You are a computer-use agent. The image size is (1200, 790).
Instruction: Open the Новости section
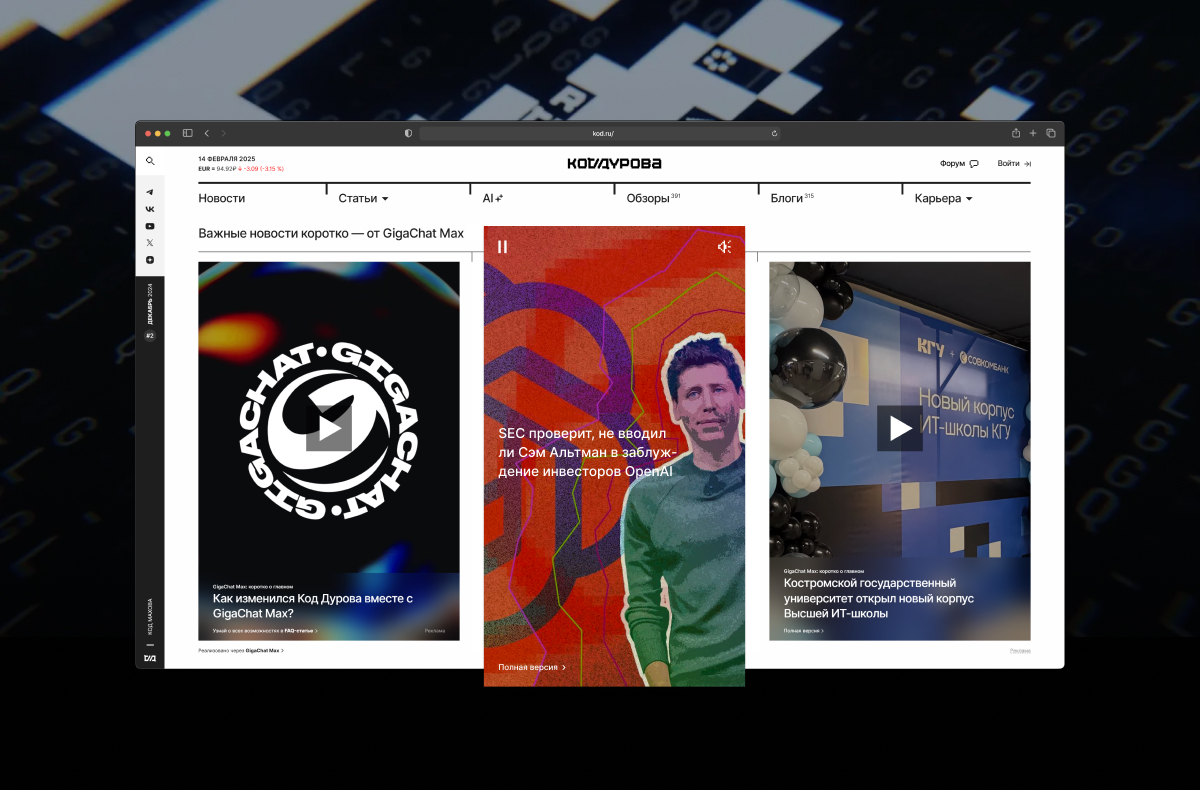[x=221, y=198]
